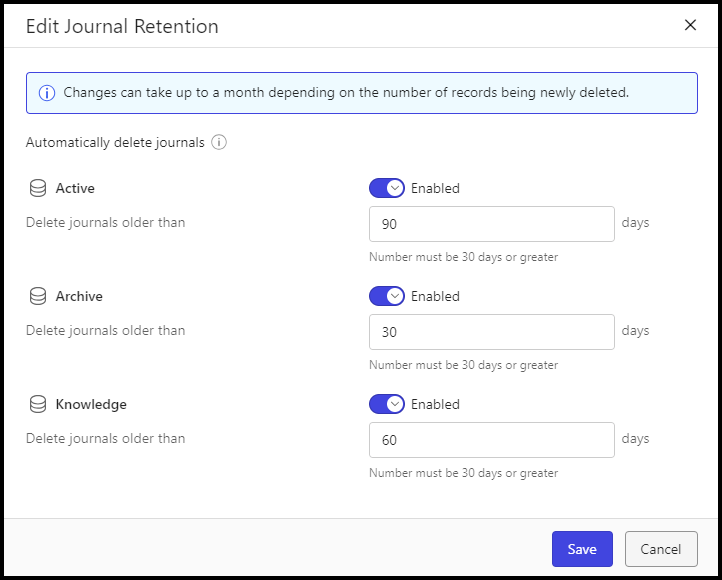Click the database icon next to Active
The height and width of the screenshot is (580, 722).
(38, 188)
